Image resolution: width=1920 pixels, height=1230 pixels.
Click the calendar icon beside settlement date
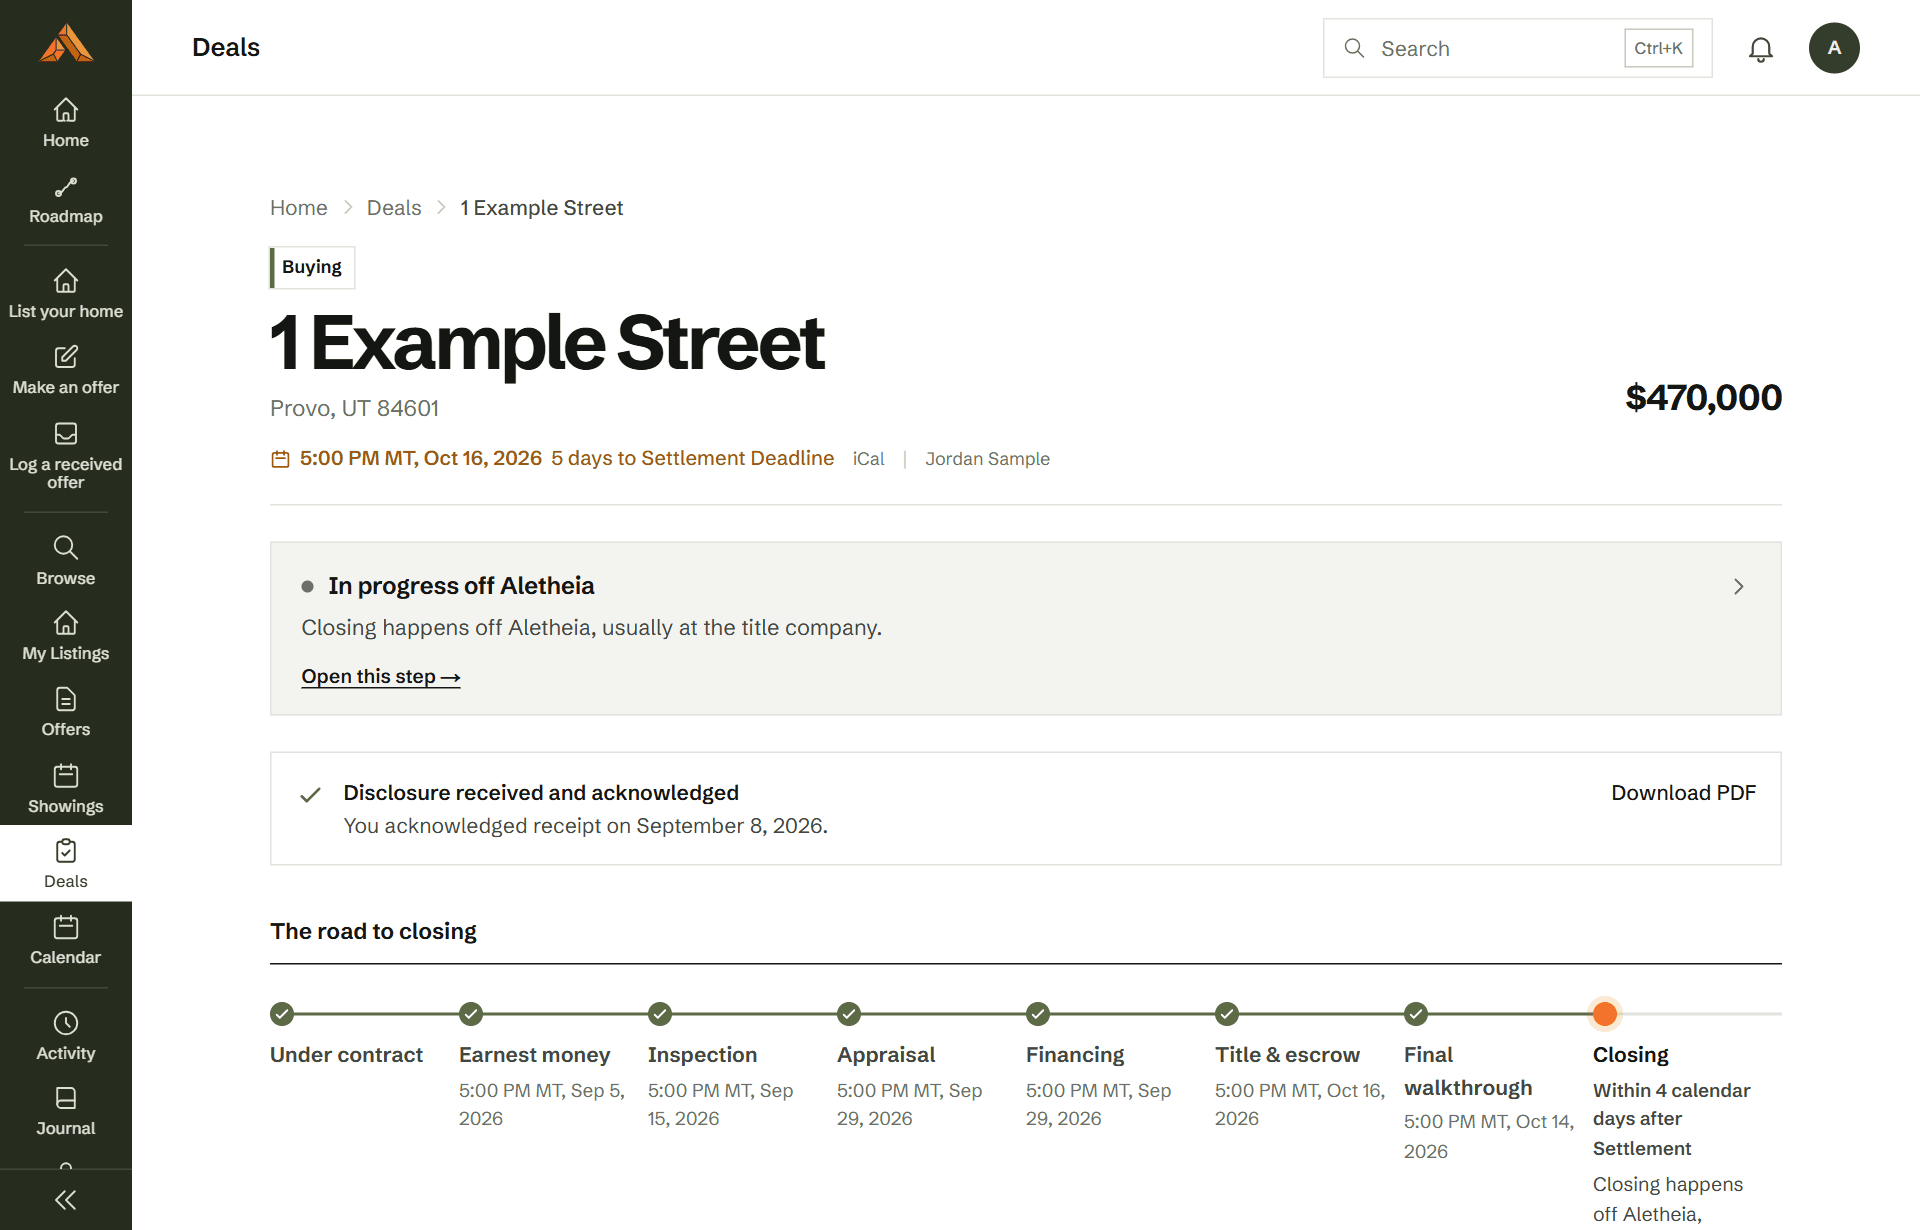tap(280, 459)
